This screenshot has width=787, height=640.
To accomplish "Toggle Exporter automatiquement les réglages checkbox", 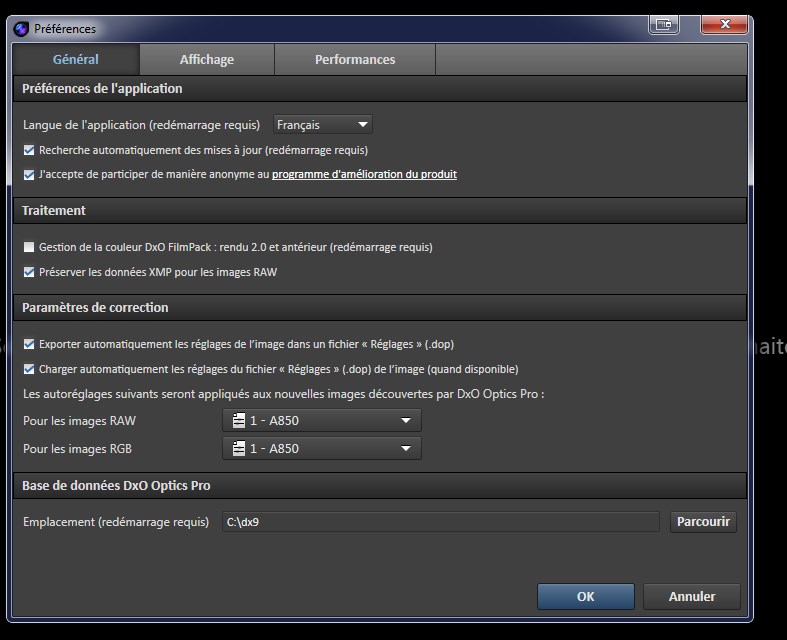I will [x=29, y=344].
